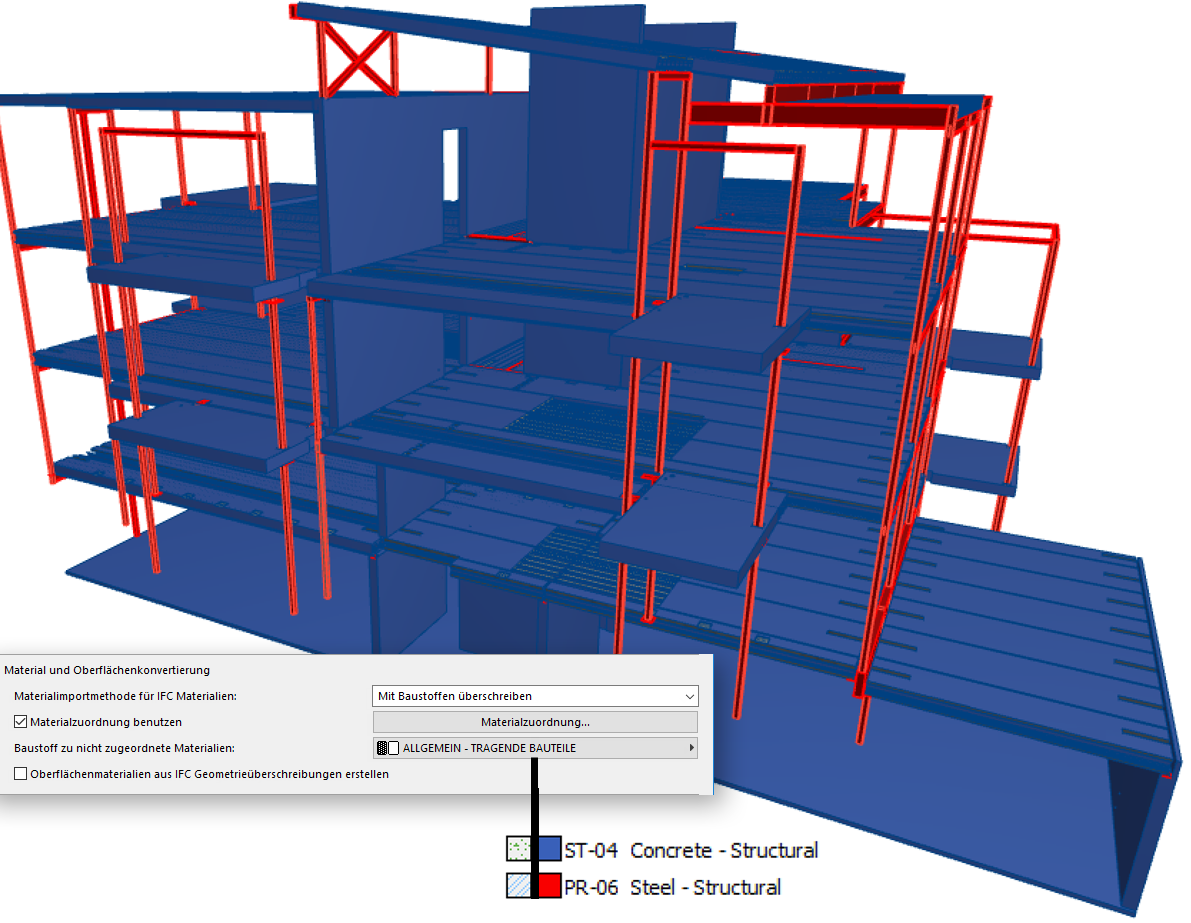Click the blue ST-04 color swatch
The width and height of the screenshot is (1191, 923).
click(548, 849)
